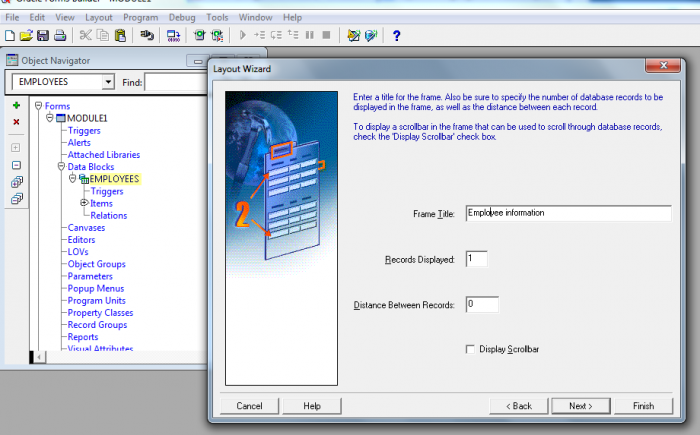Click the Collapse All icon in navigator
This screenshot has height=435, width=700.
pyautogui.click(x=17, y=198)
